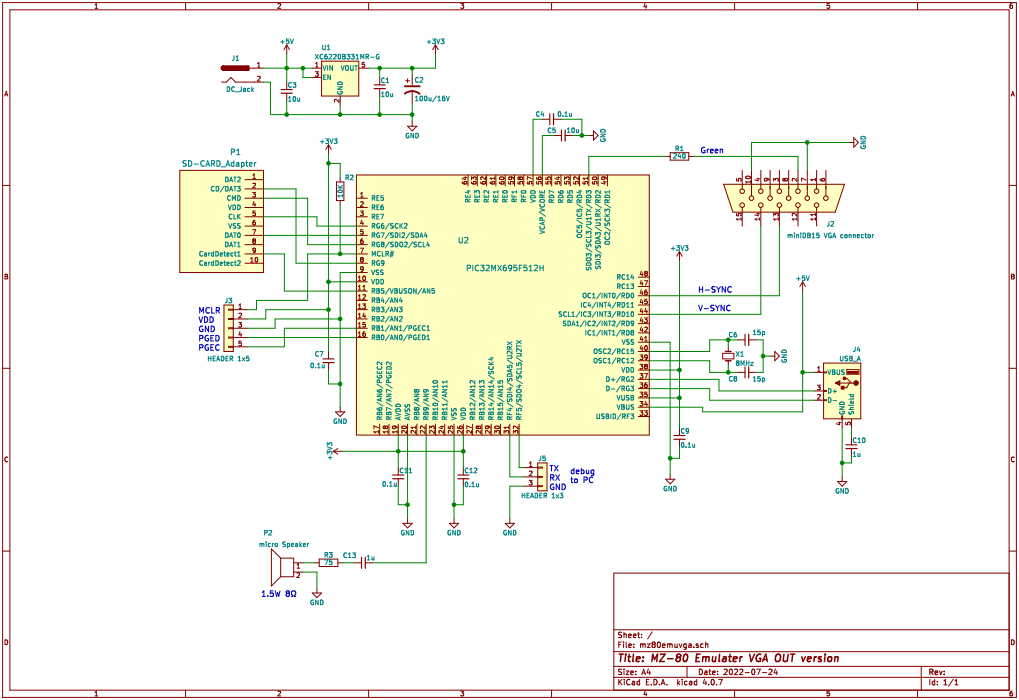Image resolution: width=1019 pixels, height=700 pixels.
Task: Click the U2 PIC32 microcontroller body
Action: pyautogui.click(x=503, y=305)
